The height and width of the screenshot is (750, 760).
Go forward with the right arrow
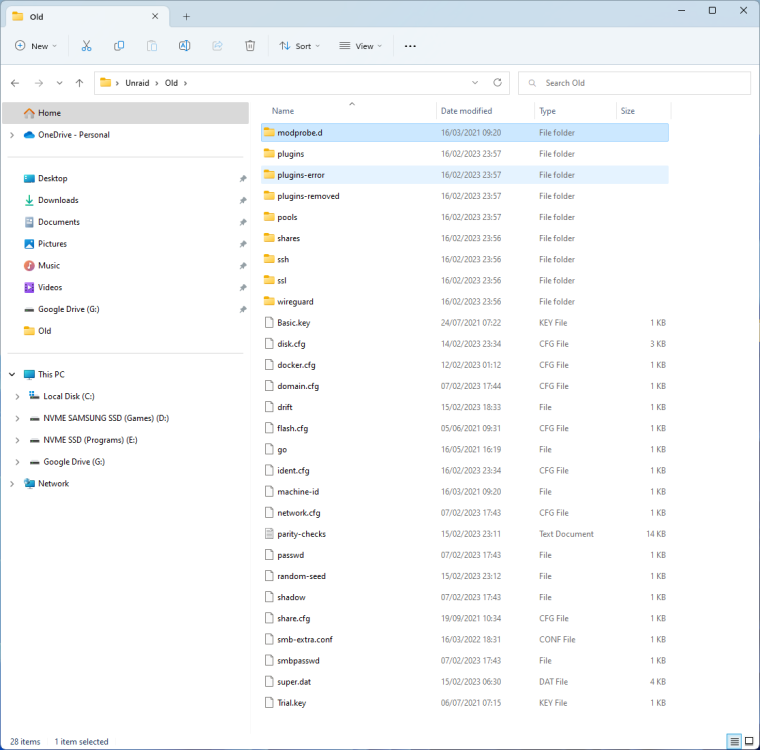pyautogui.click(x=39, y=83)
